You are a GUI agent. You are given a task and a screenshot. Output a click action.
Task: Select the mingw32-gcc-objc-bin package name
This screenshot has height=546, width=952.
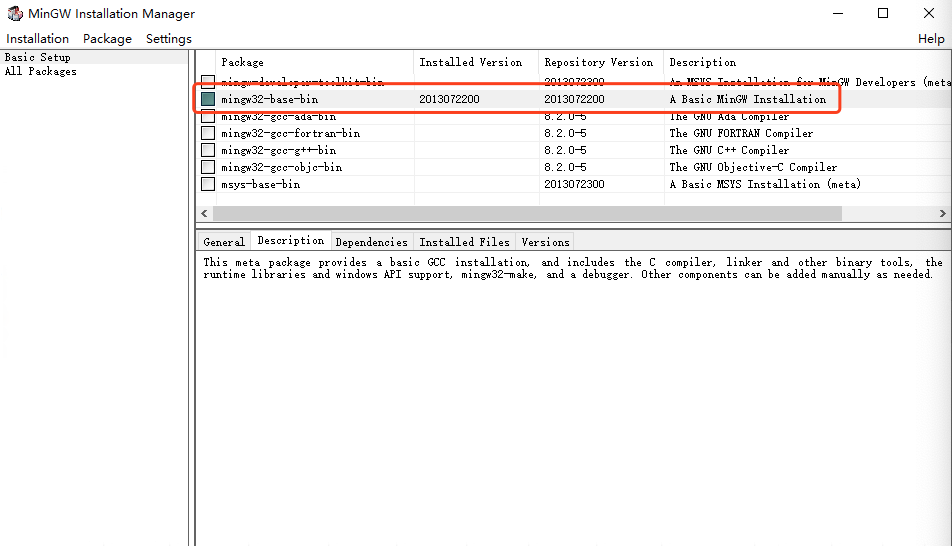pos(282,167)
